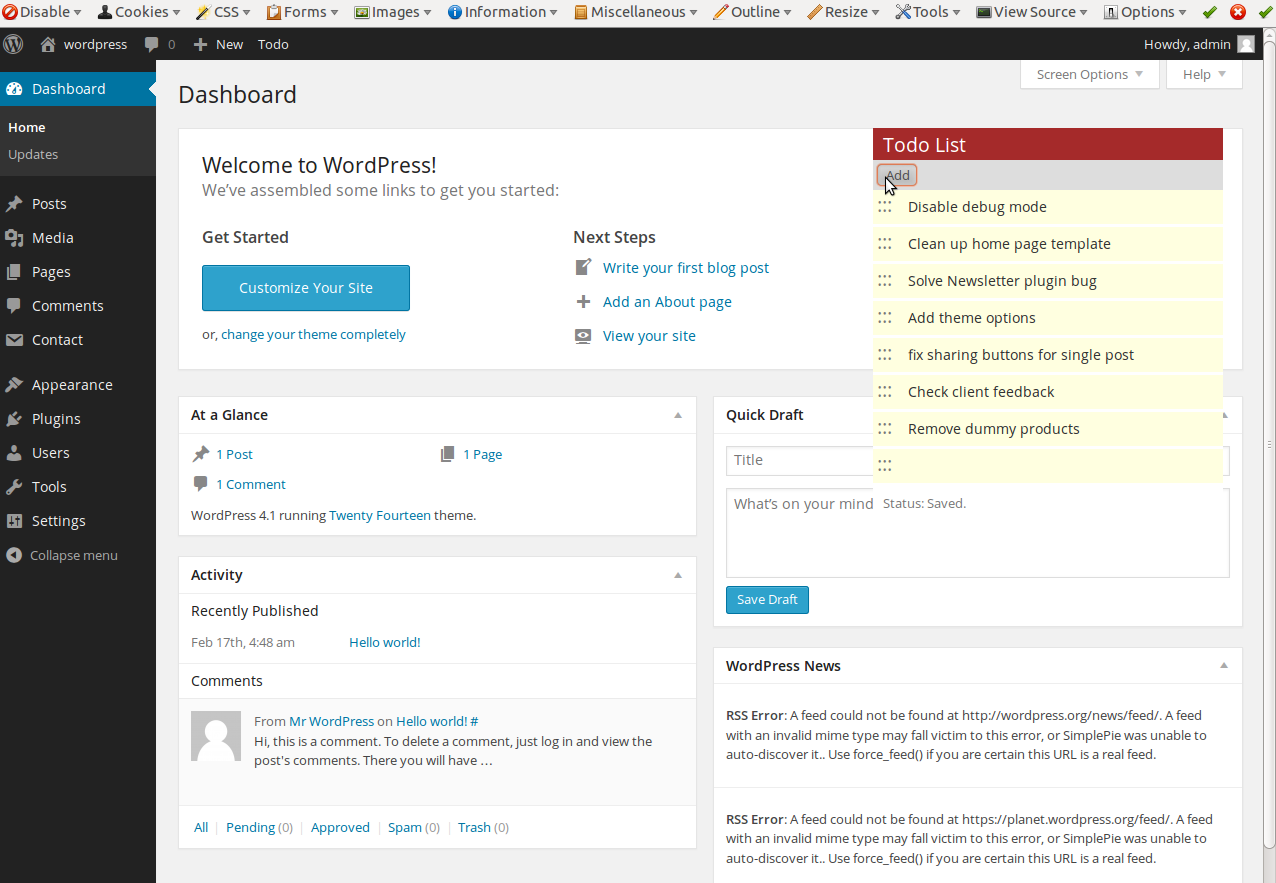Open the Outline dropdown in developer toolbar
Screen dimensions: 1276x883
point(752,12)
